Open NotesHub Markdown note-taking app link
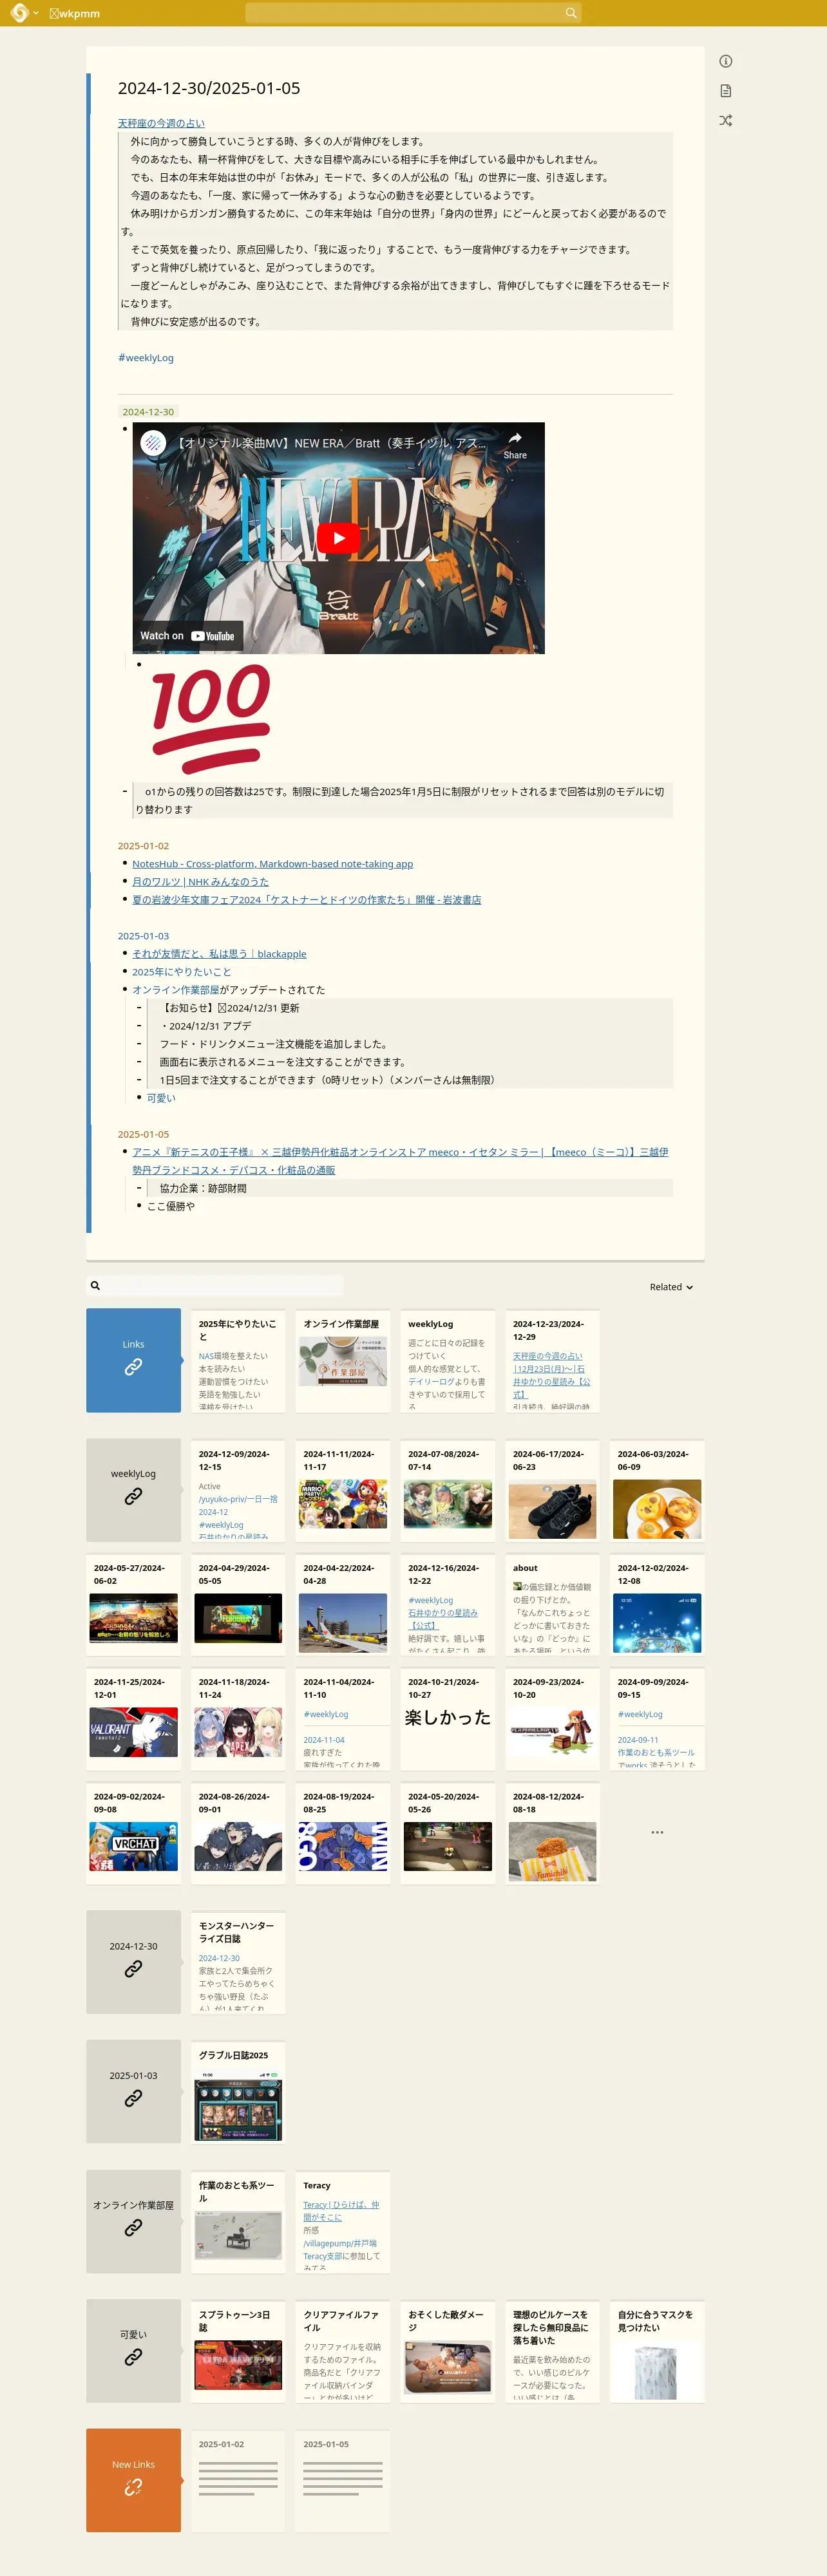Image resolution: width=827 pixels, height=2576 pixels. click(x=273, y=864)
